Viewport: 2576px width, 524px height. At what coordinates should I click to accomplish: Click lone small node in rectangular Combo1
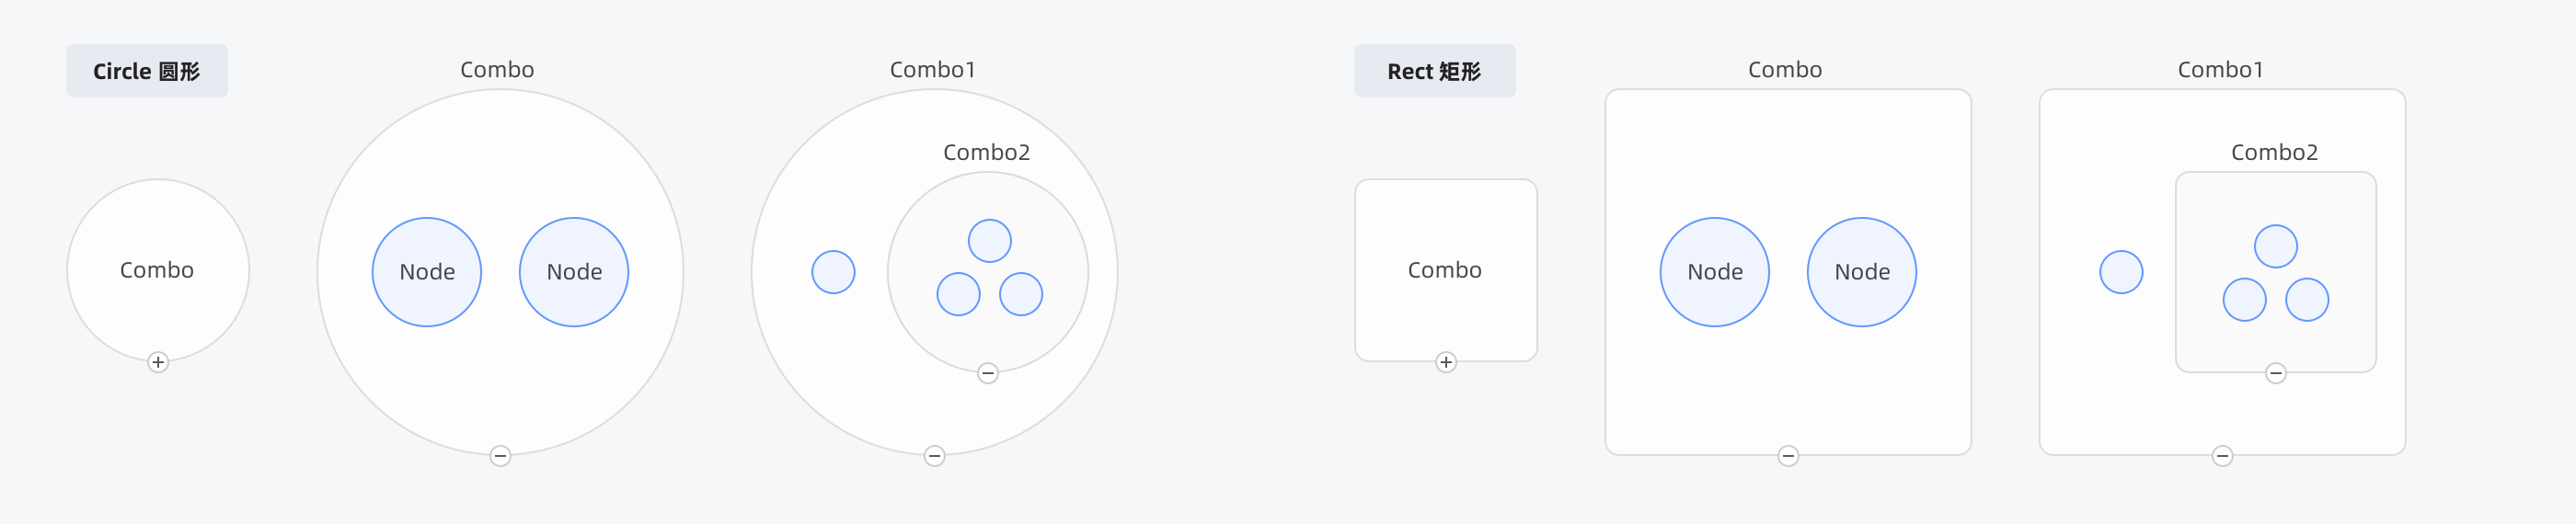[x=2121, y=272]
